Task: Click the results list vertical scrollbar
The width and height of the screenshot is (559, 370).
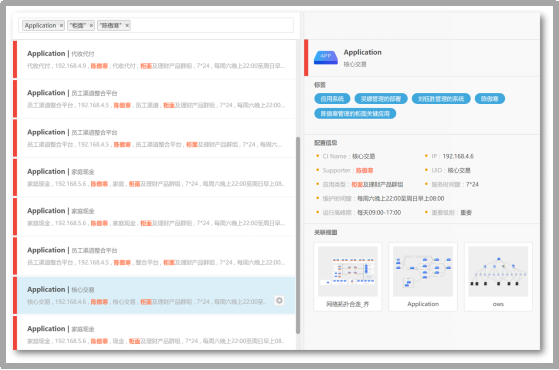Action: click(x=298, y=235)
